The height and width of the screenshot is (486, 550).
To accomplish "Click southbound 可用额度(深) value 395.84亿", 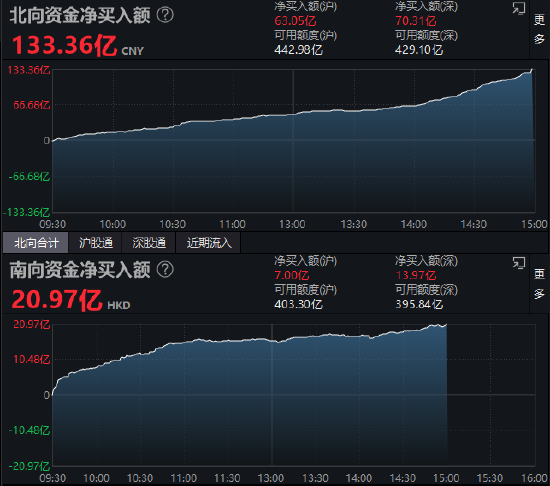I will (x=419, y=304).
